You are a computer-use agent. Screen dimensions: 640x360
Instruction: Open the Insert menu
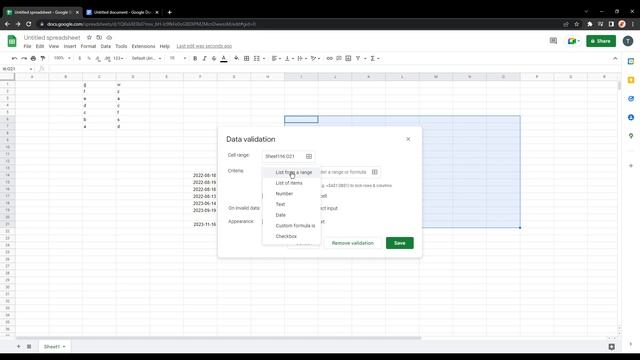[x=70, y=47]
